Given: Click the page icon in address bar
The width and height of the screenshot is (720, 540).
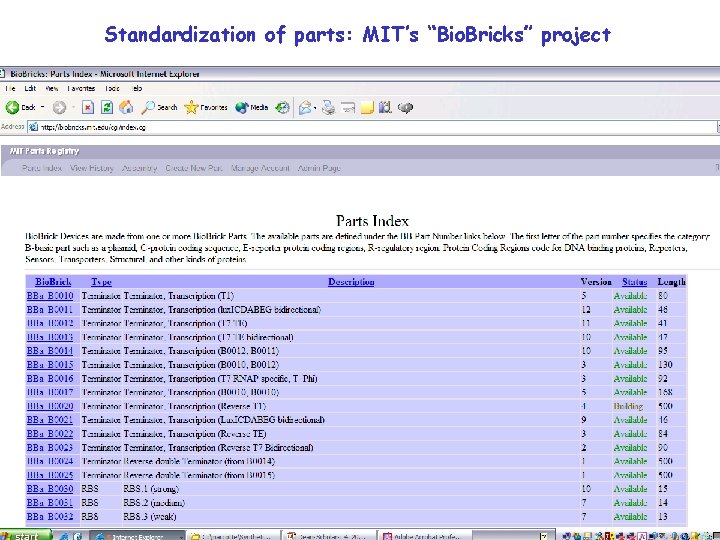Looking at the screenshot, I should click(x=33, y=127).
